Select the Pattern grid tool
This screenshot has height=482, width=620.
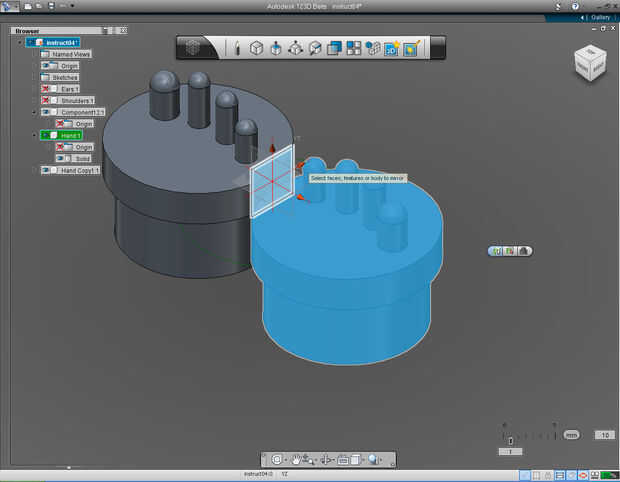pyautogui.click(x=353, y=47)
